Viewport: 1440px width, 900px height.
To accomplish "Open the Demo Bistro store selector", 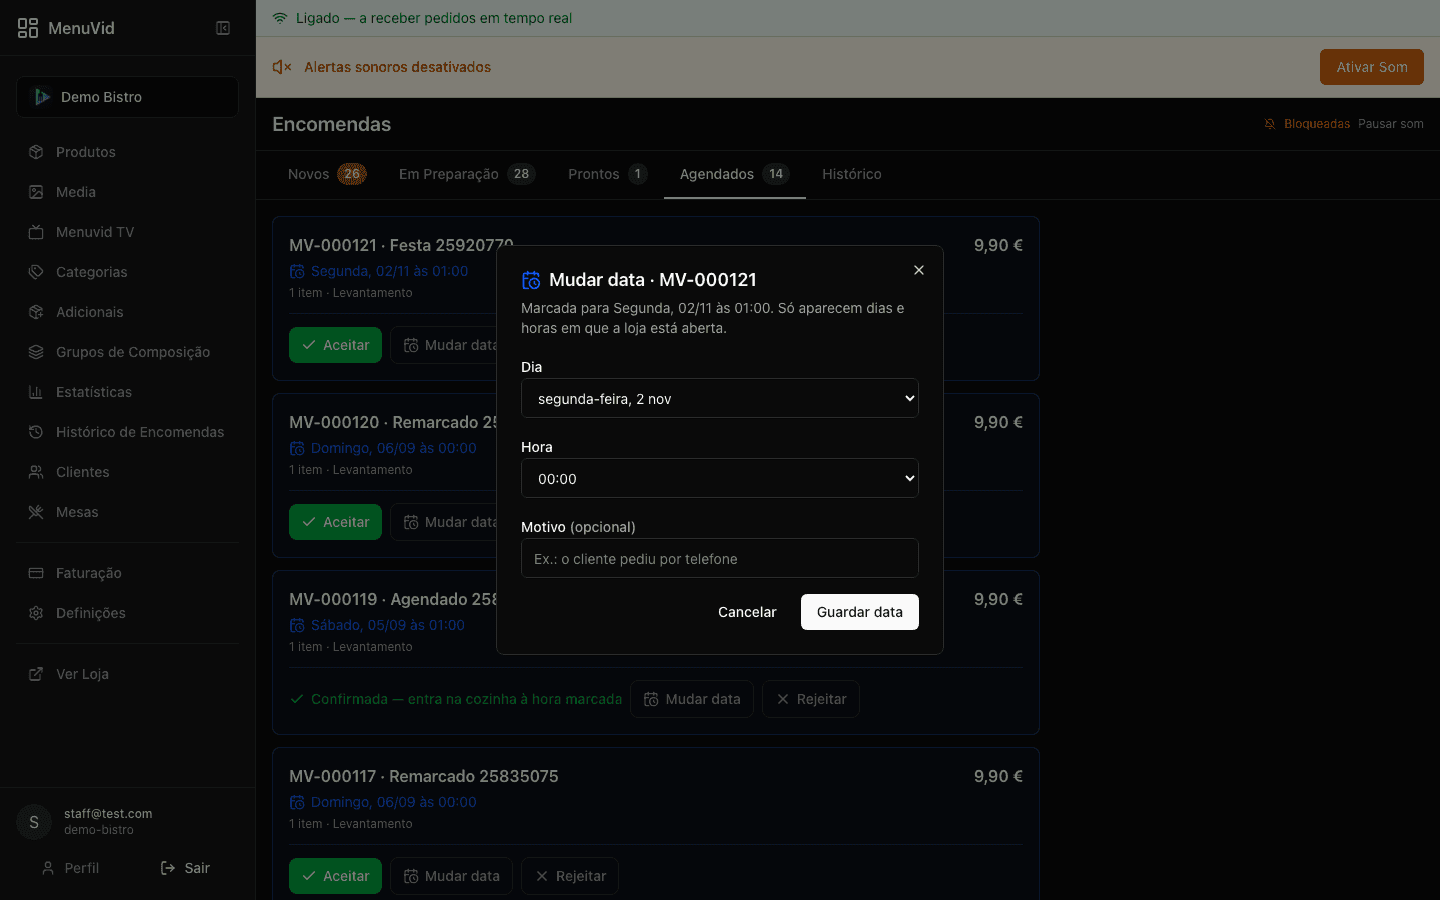I will tap(128, 97).
